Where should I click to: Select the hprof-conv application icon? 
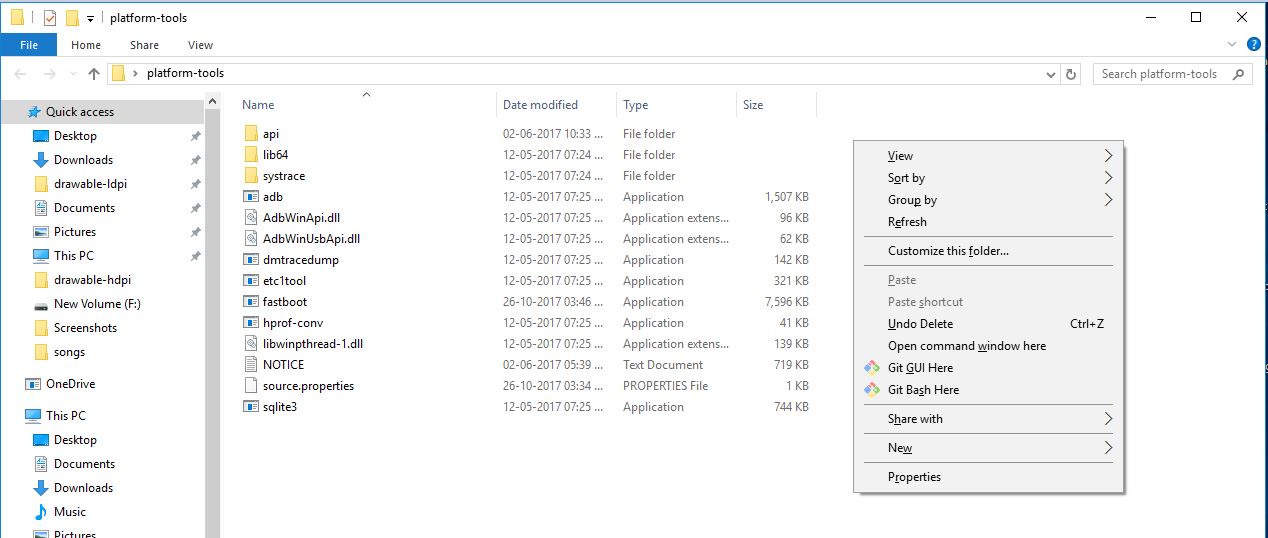click(x=251, y=323)
